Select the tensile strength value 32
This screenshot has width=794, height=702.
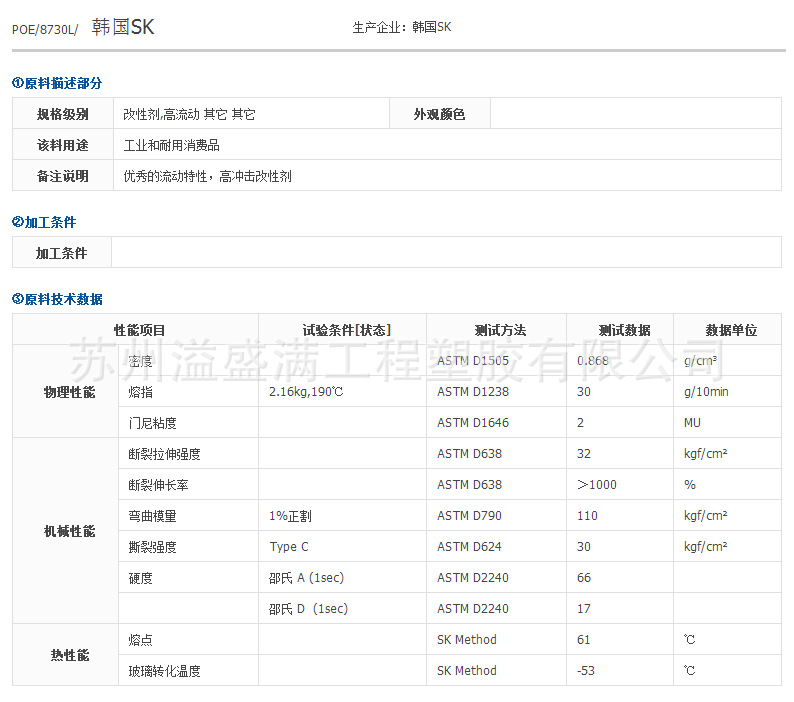584,453
